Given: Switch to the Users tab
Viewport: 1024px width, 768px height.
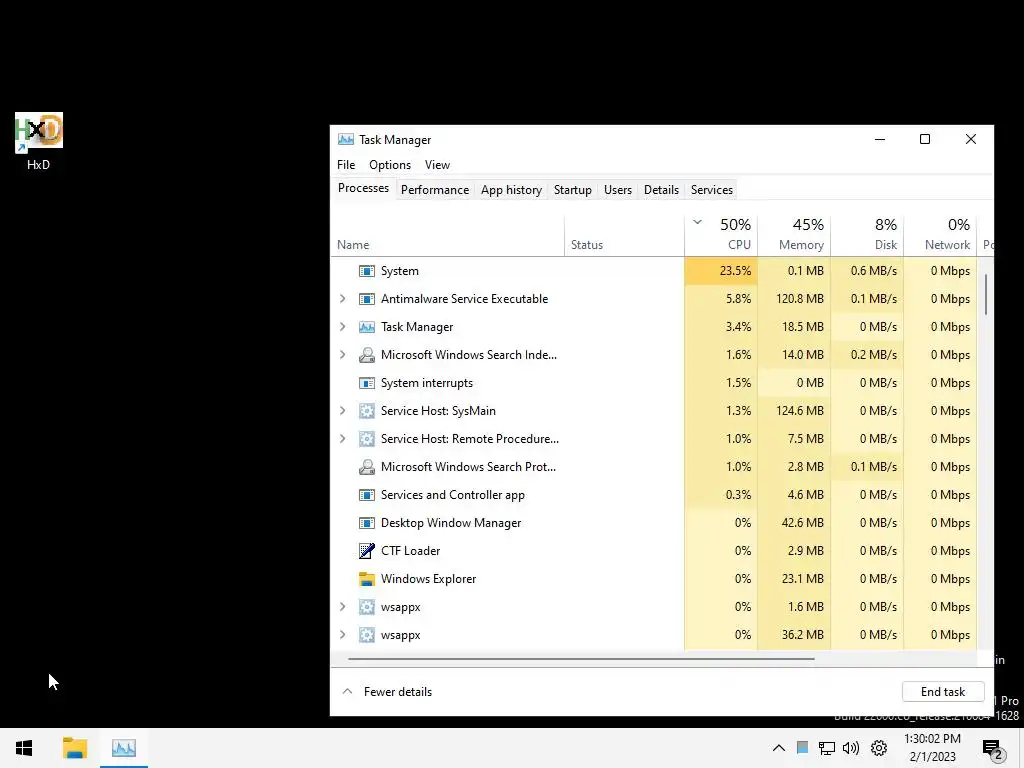Looking at the screenshot, I should (x=618, y=190).
